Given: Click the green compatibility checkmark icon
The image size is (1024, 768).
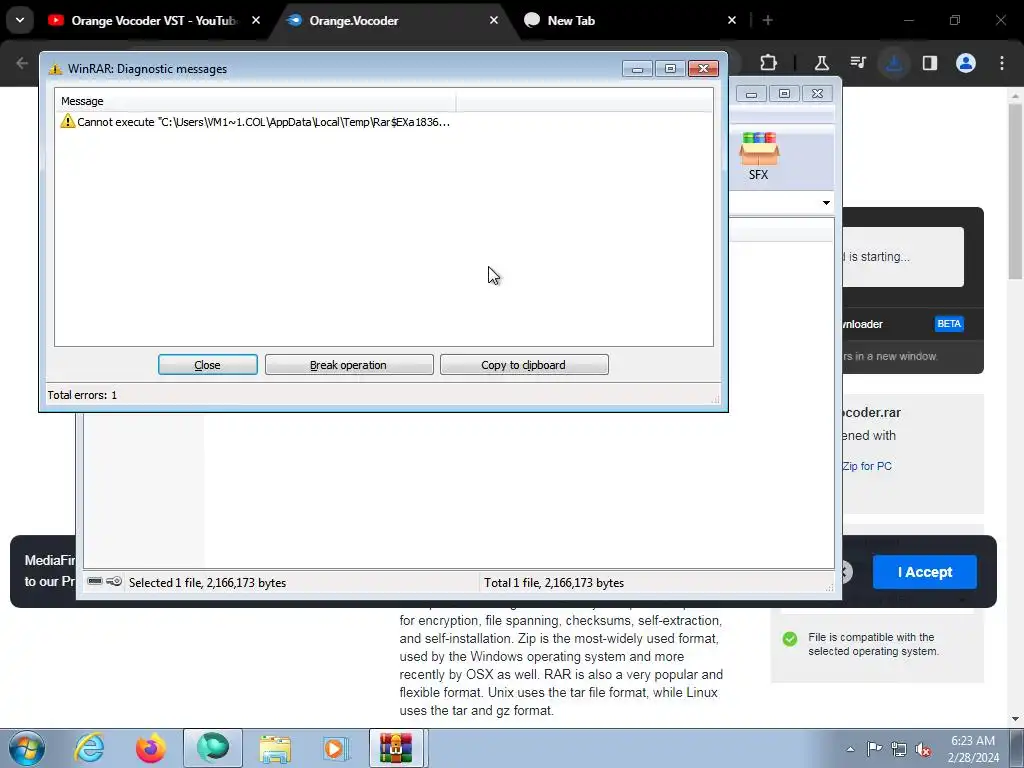Looking at the screenshot, I should click(790, 639).
